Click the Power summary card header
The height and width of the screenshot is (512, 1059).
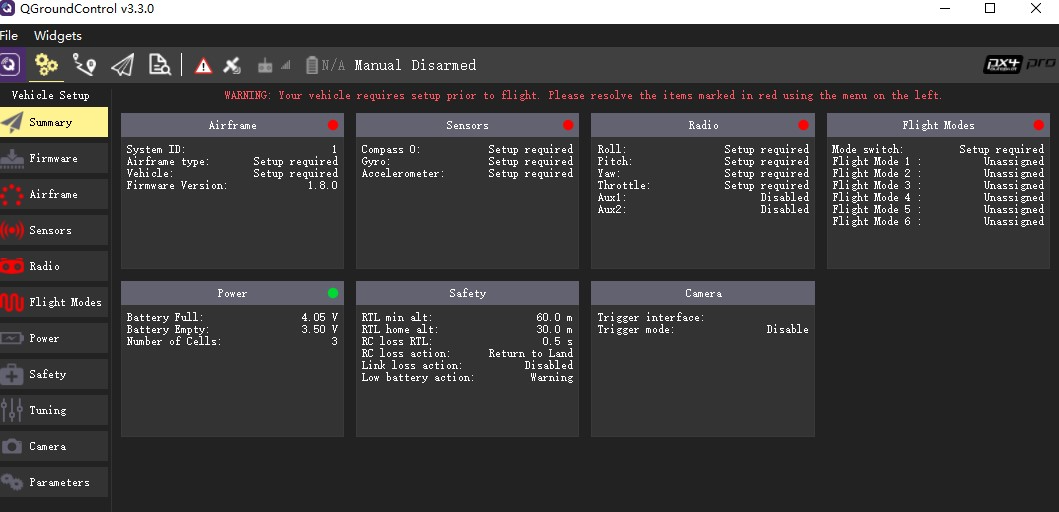(232, 293)
